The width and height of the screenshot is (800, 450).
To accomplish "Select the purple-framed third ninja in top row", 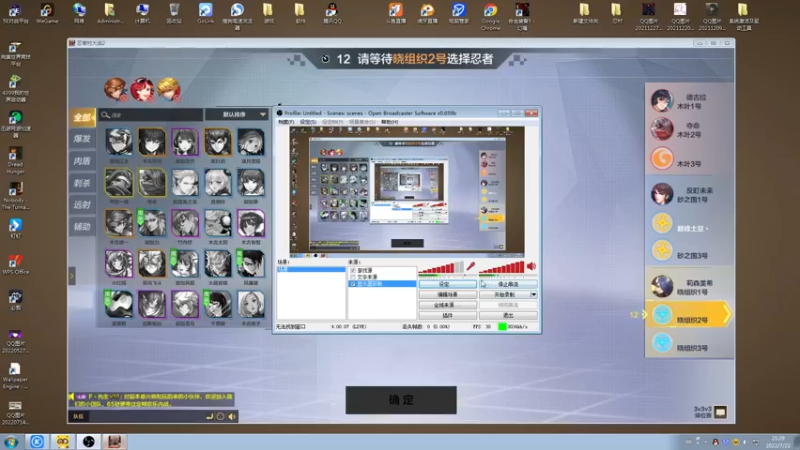I will point(185,141).
